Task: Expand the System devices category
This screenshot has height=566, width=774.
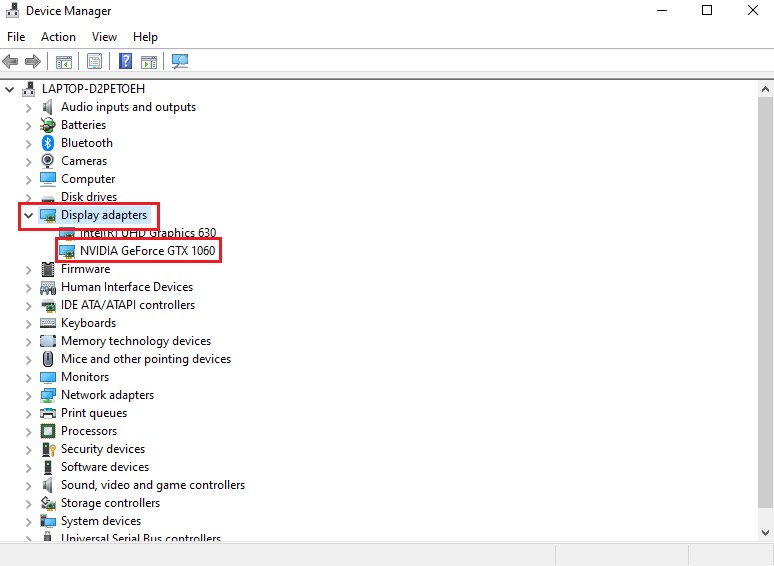Action: click(29, 522)
